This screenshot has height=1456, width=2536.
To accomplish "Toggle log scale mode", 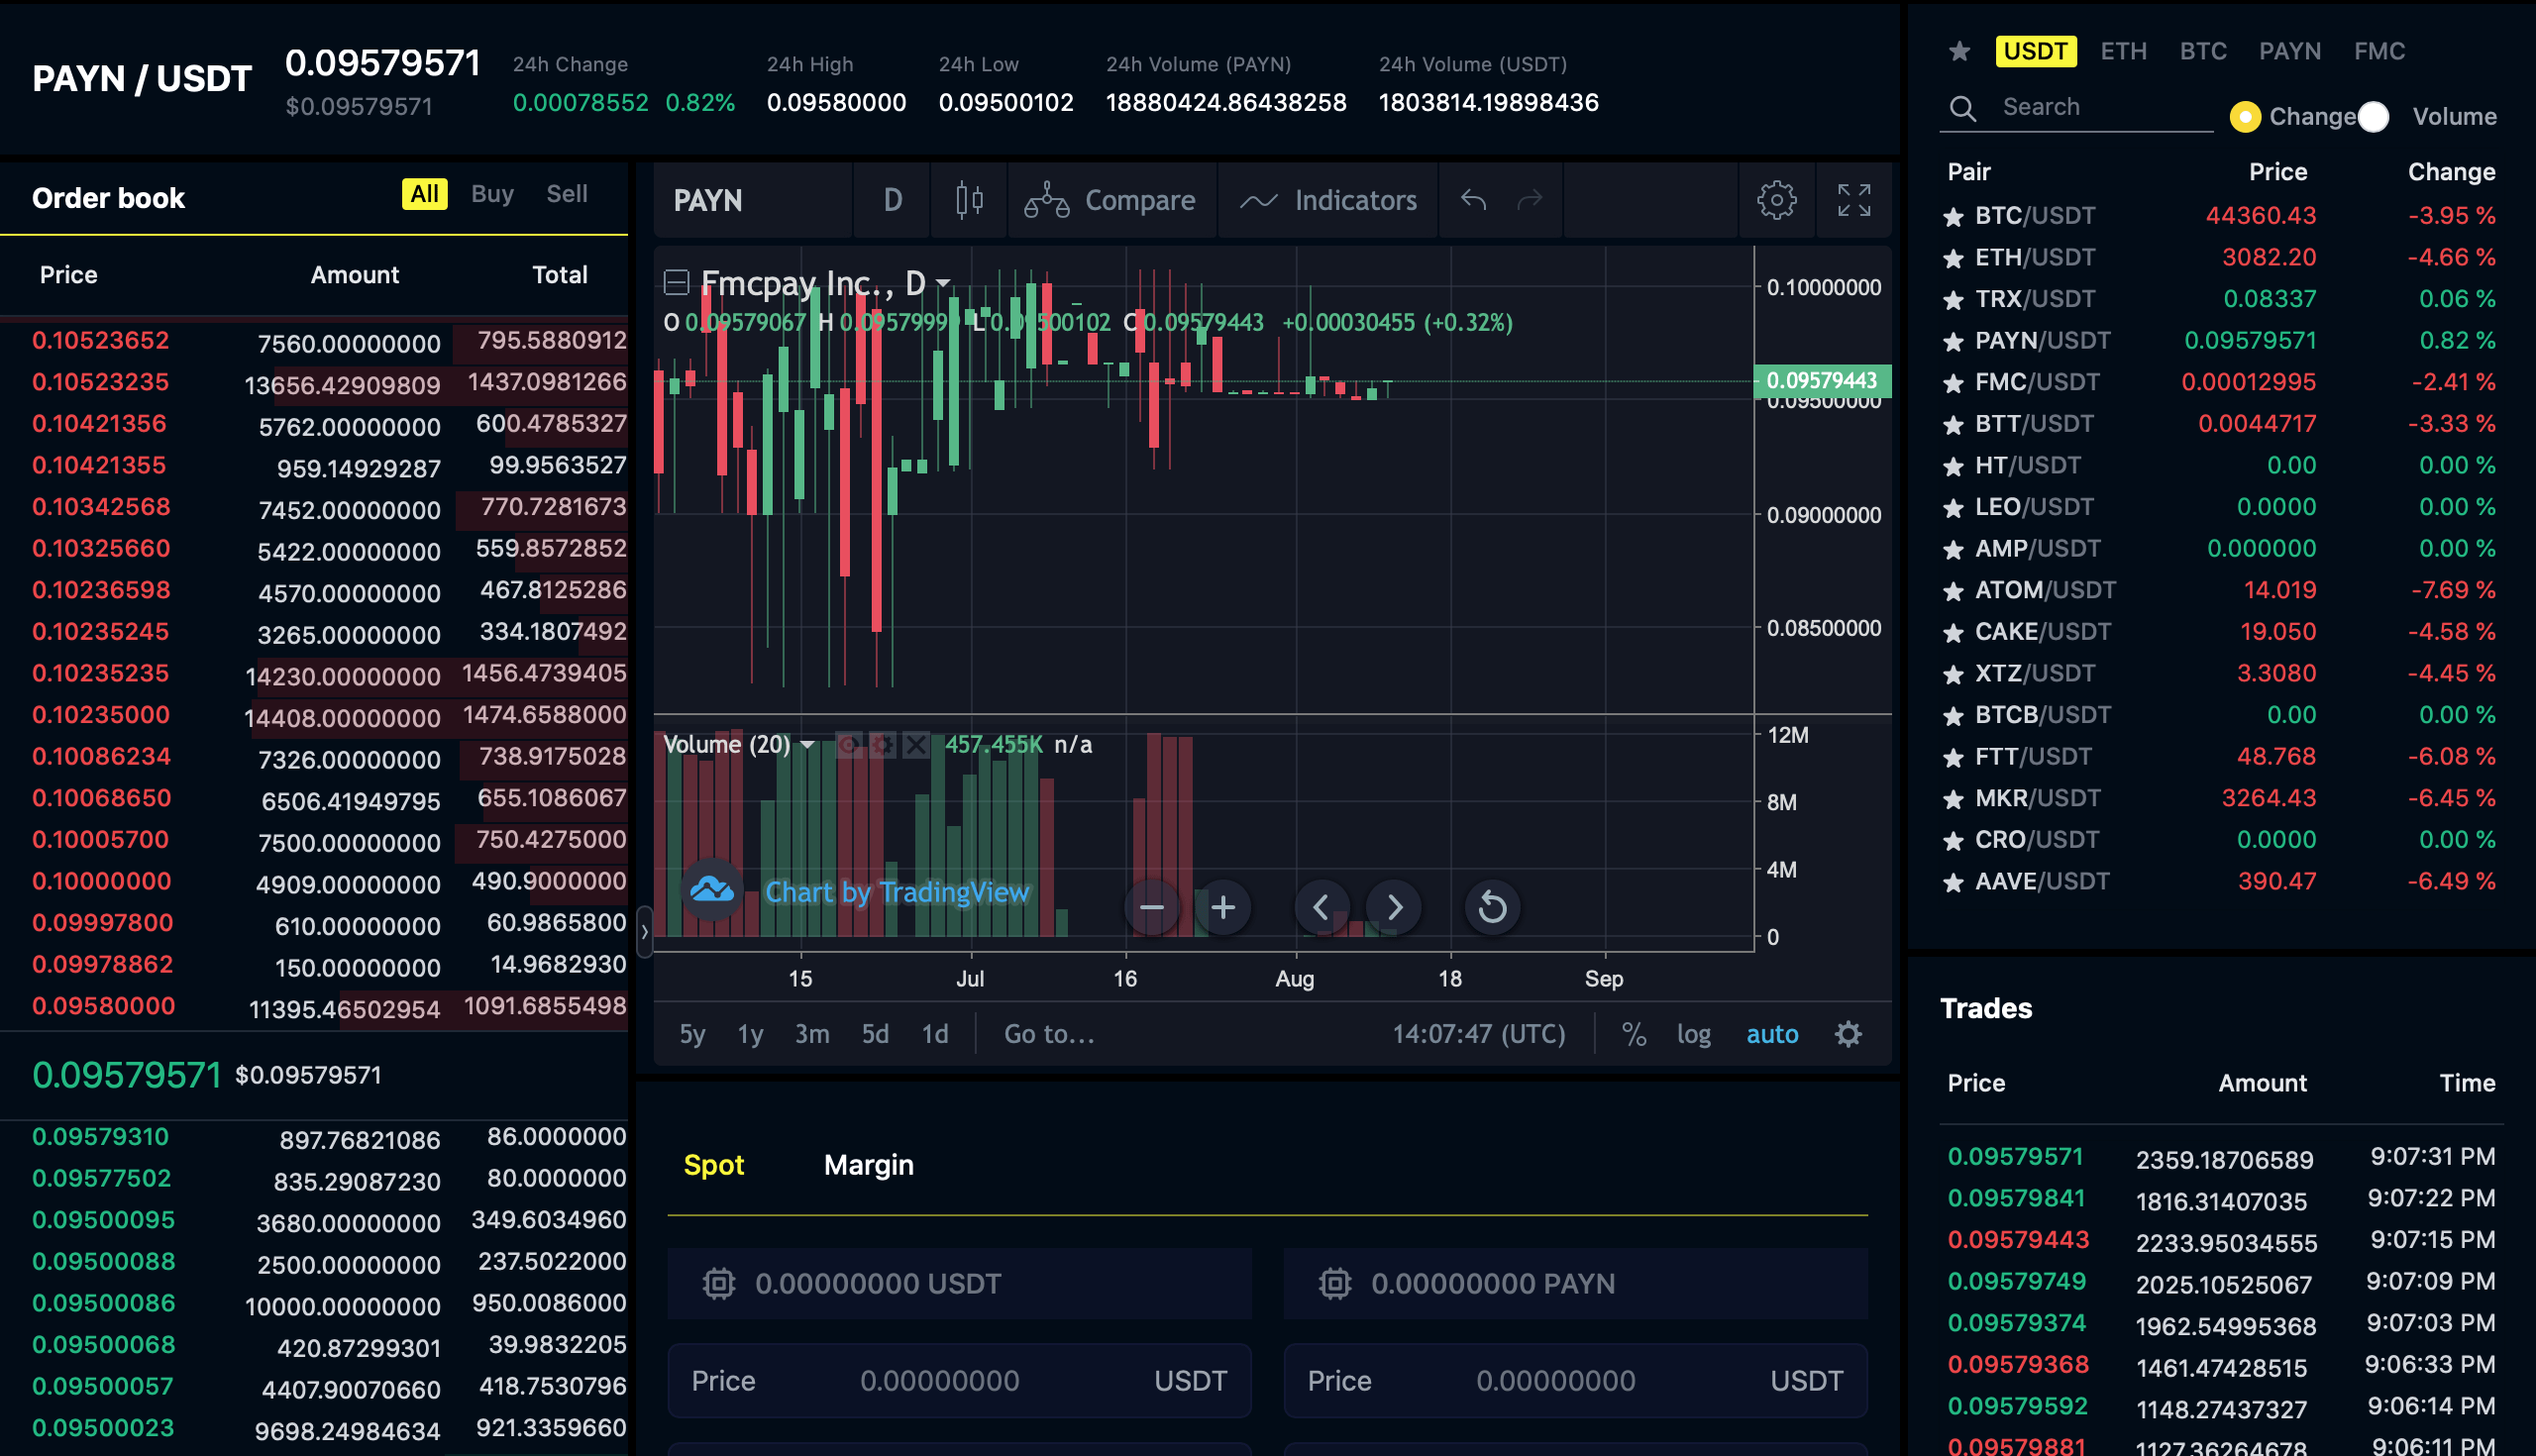I will click(1693, 1034).
